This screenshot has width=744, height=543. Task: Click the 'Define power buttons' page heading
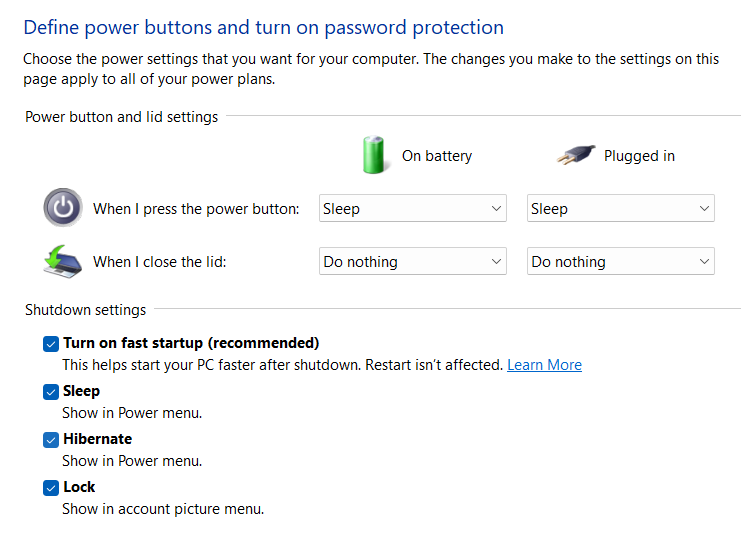click(263, 27)
